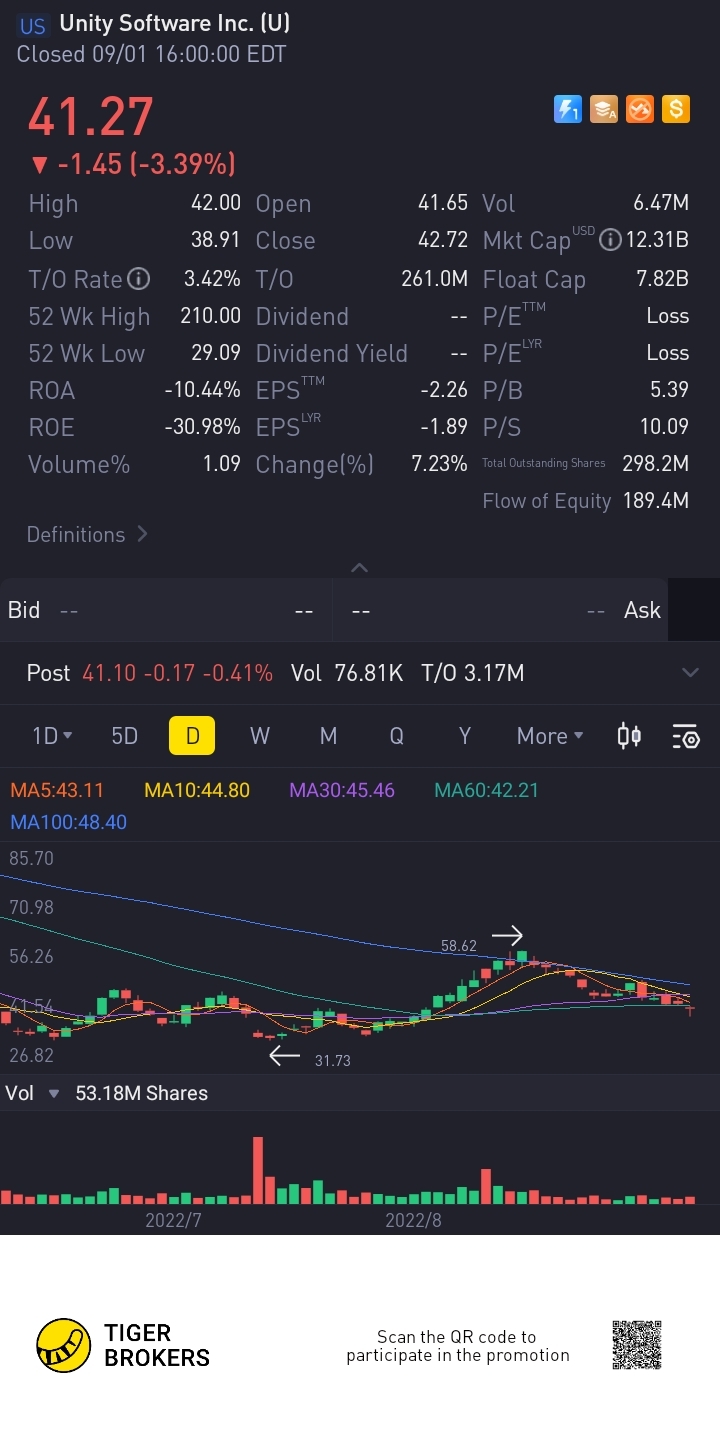Tap the 52 Wk High value 210.00

[x=211, y=316]
